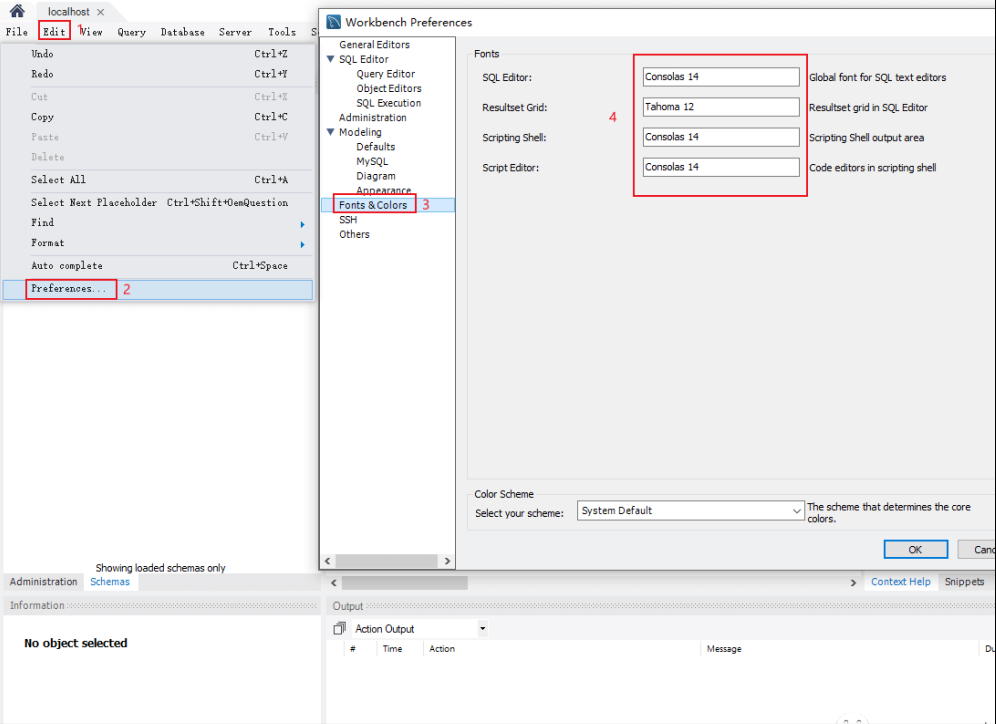This screenshot has height=724, width=996.
Task: Select Administration in preferences tree
Action: 372,117
